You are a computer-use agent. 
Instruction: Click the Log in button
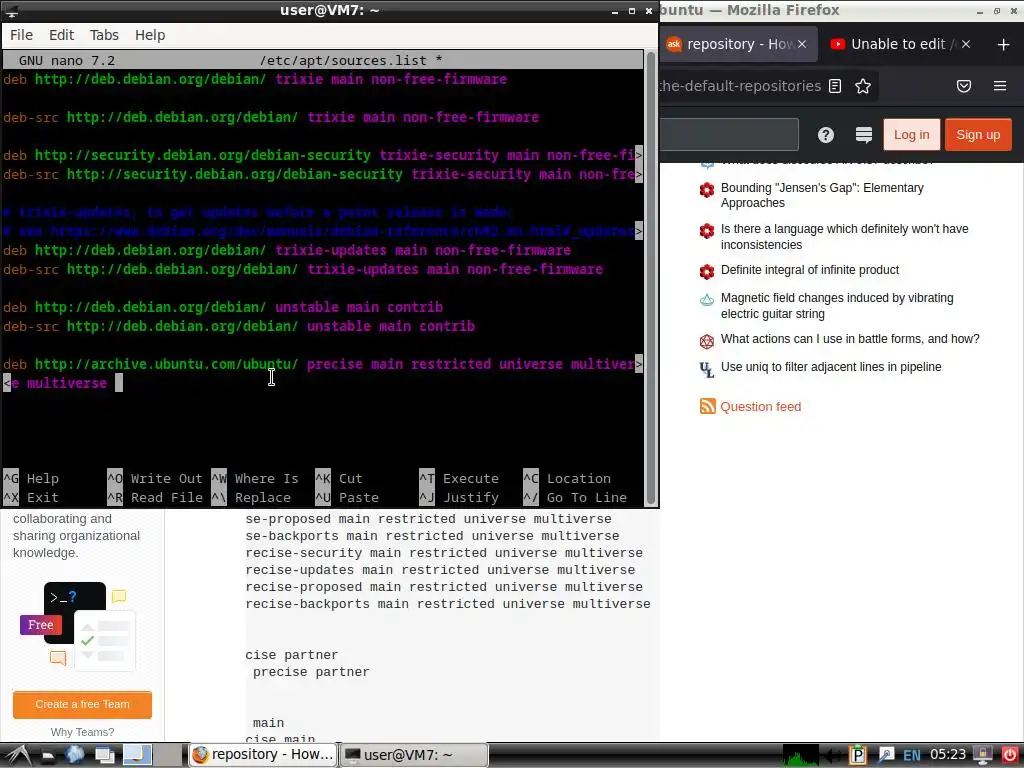[x=911, y=135]
